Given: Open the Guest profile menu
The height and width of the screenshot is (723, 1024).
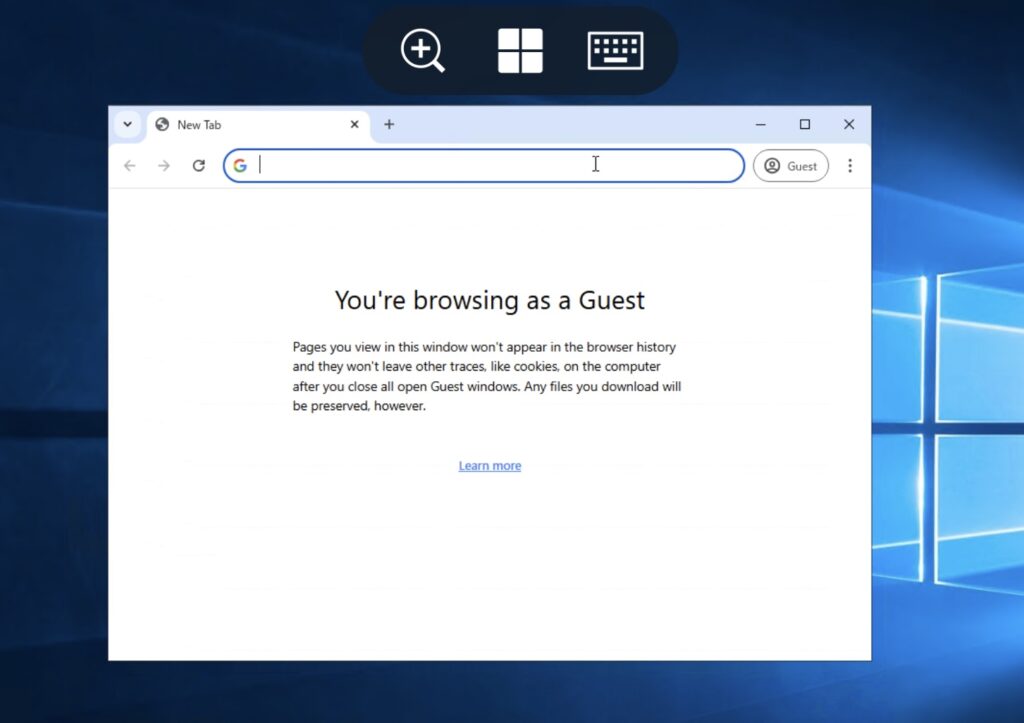Looking at the screenshot, I should (x=791, y=166).
